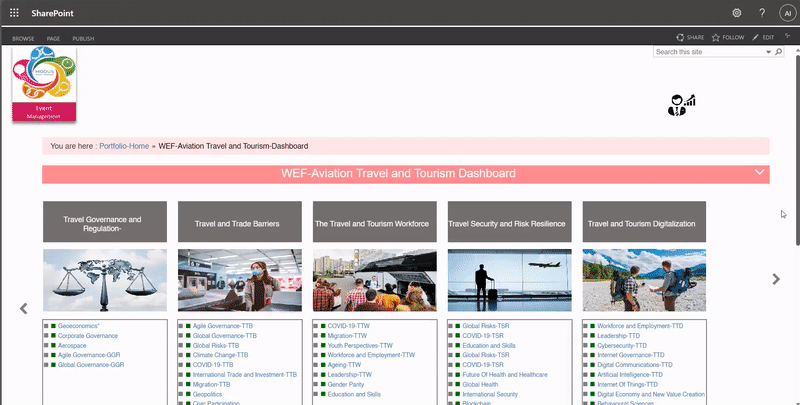
Task: Click the search magnifier icon
Action: (x=779, y=52)
